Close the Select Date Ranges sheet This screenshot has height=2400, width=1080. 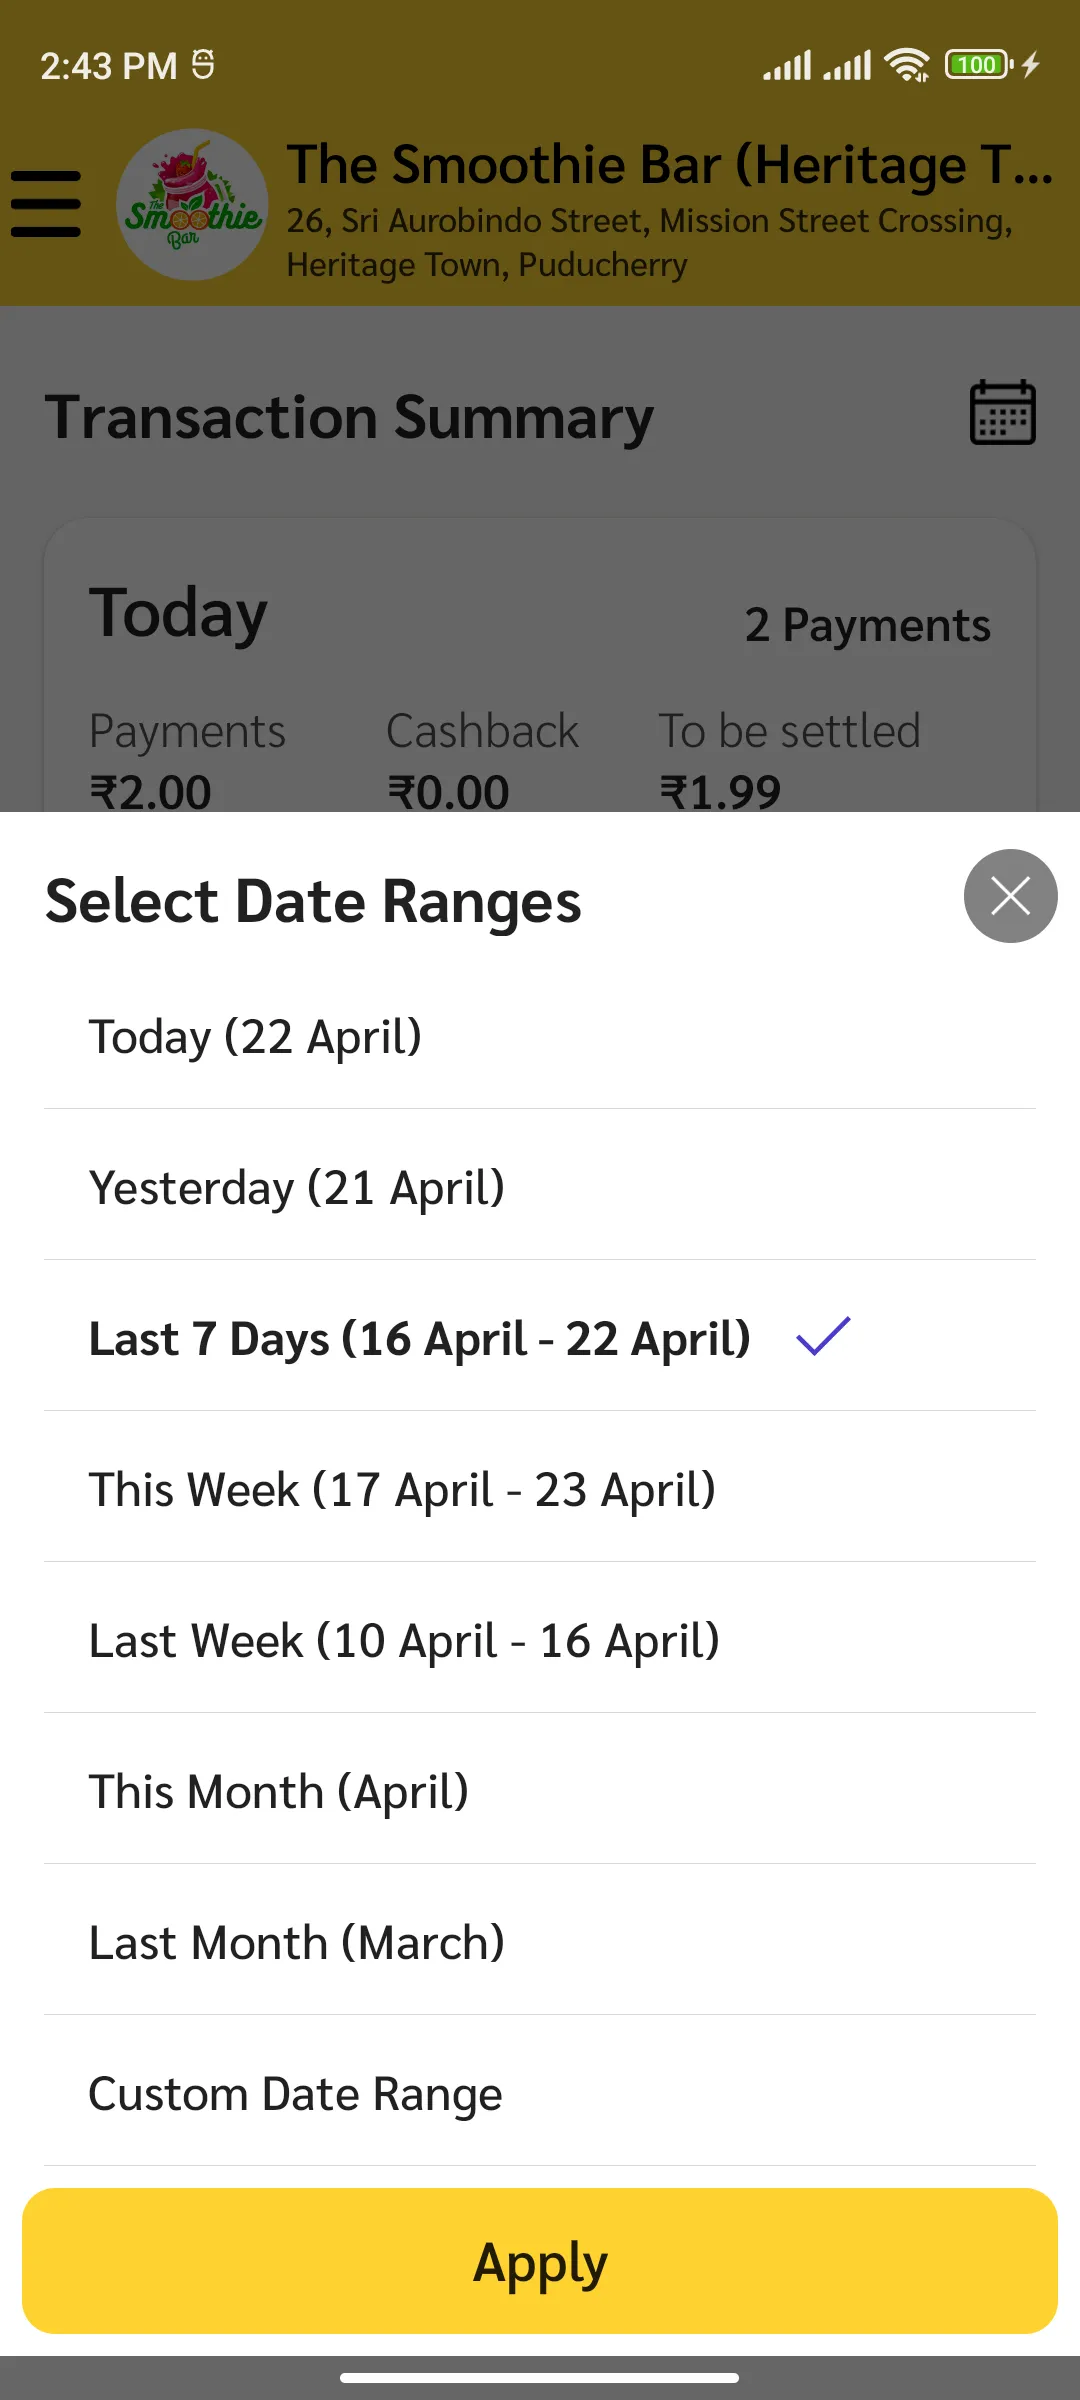point(1010,896)
